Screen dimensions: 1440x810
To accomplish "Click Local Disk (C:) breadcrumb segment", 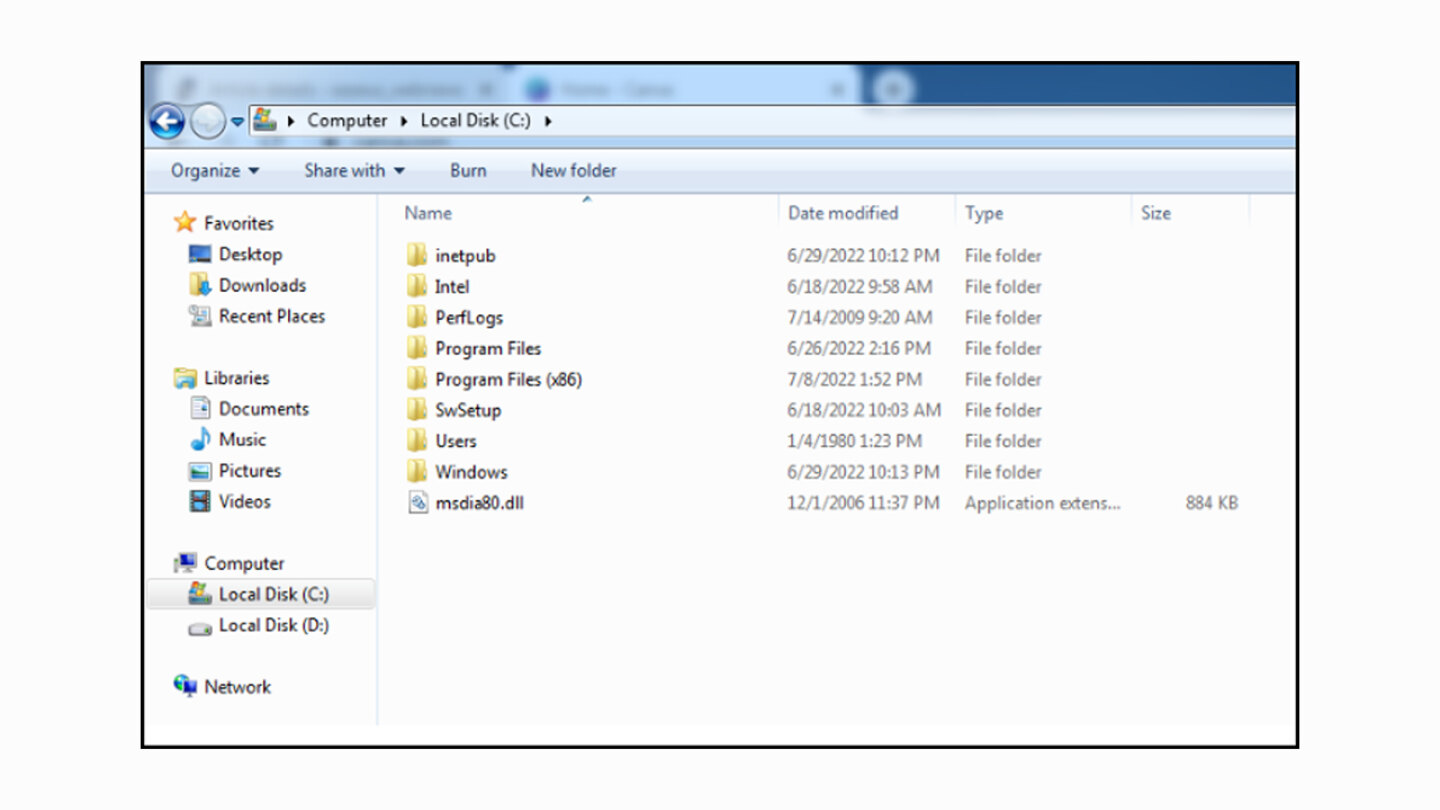I will click(475, 120).
